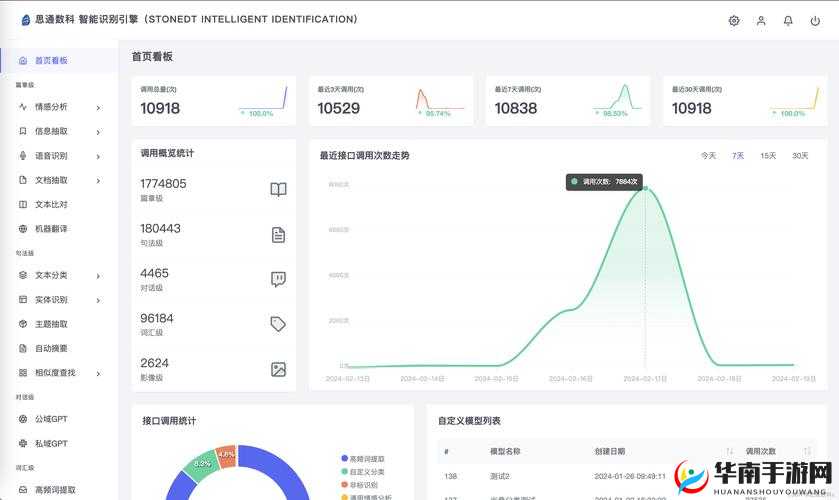Sort table by 调用次数 arrows
Image resolution: width=839 pixels, height=500 pixels.
point(807,451)
